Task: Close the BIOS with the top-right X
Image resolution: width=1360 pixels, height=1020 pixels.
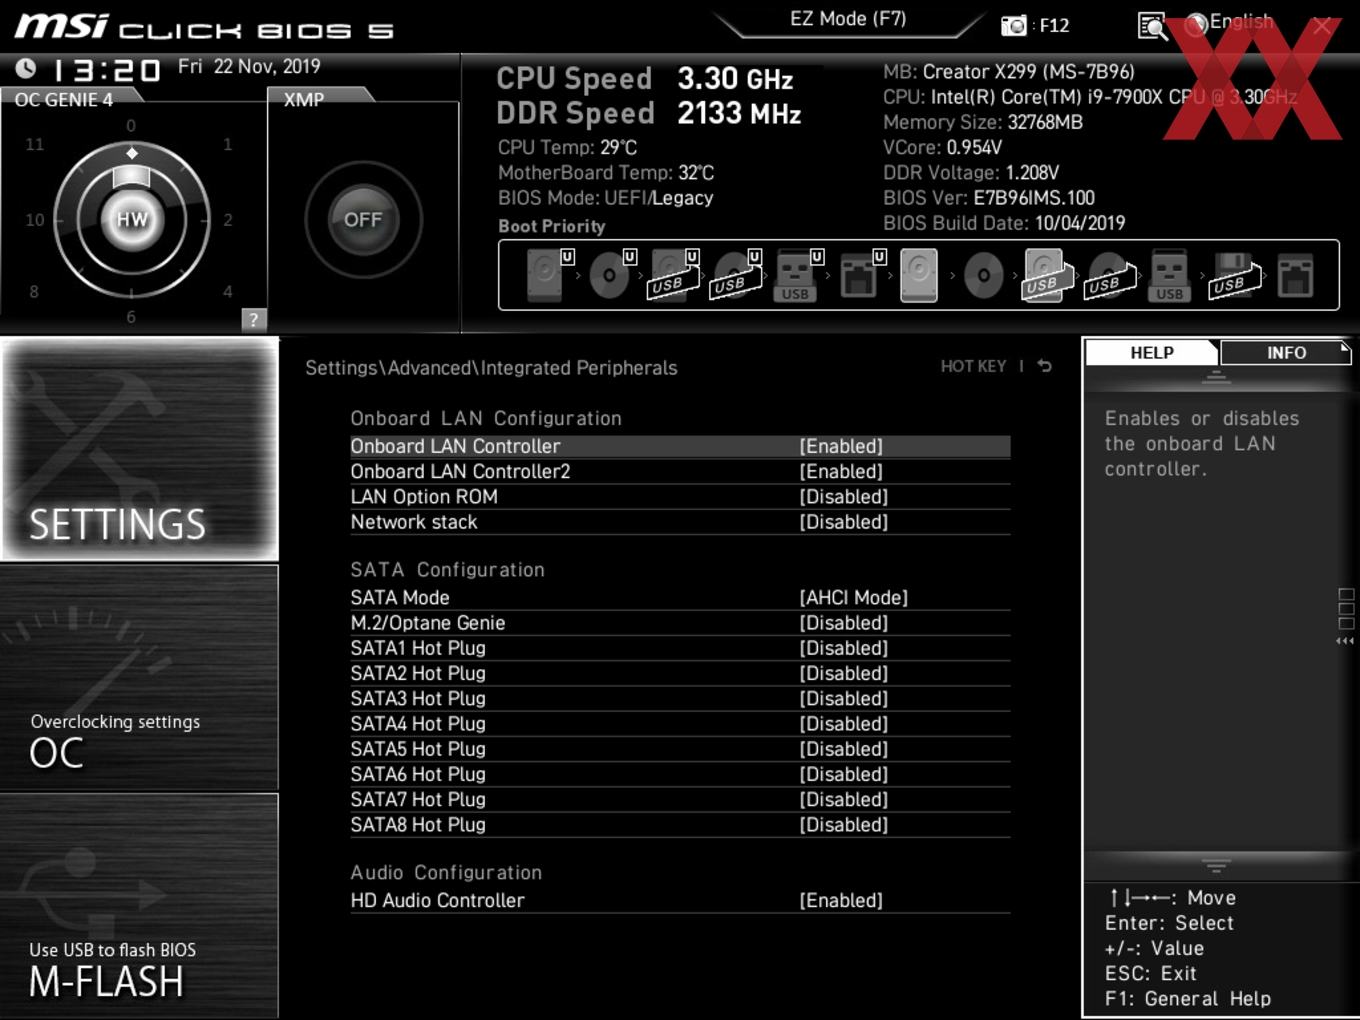Action: point(1322,26)
